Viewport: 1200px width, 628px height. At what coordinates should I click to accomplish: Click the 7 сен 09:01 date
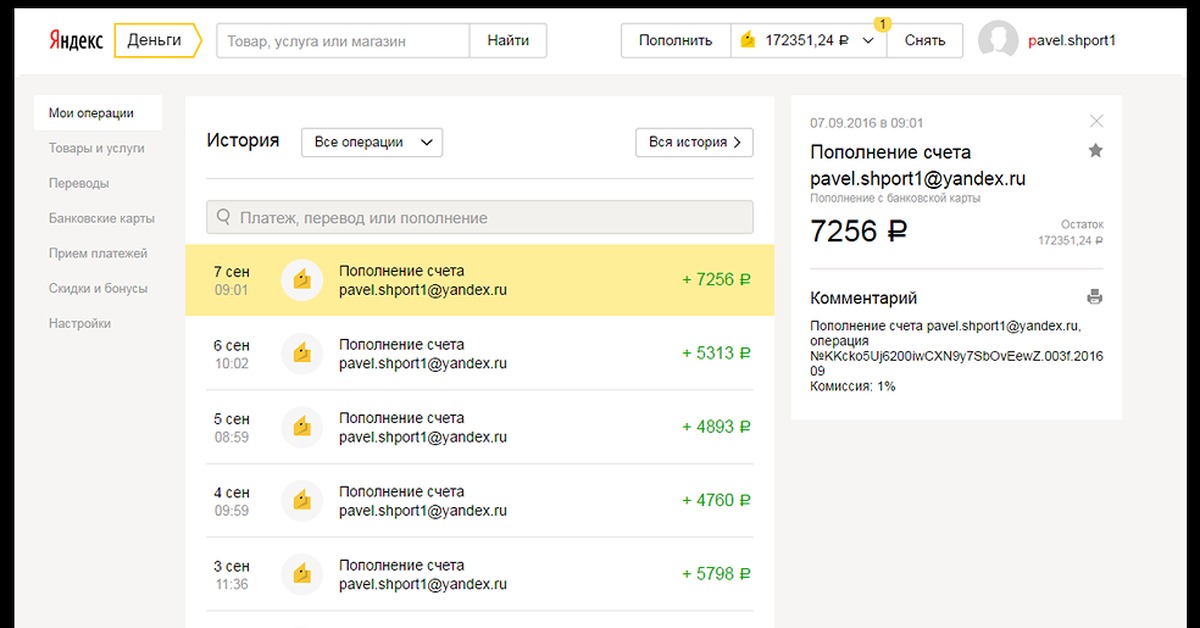231,280
